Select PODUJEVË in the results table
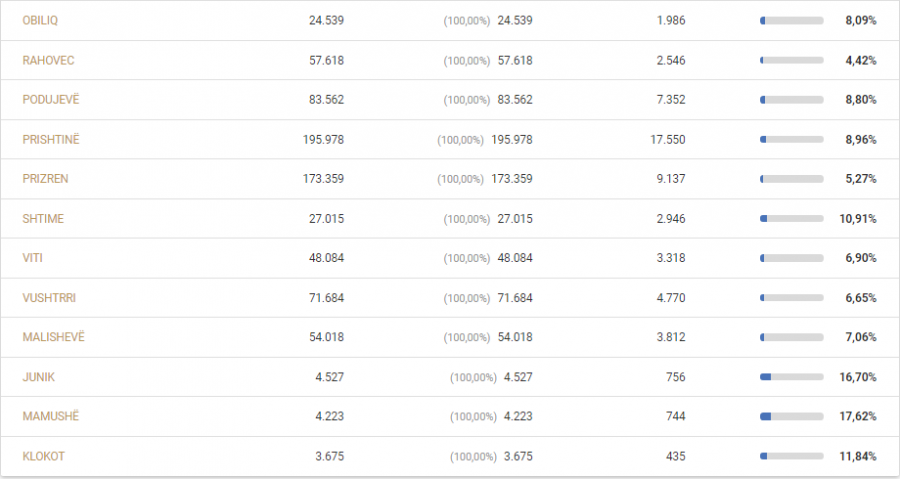 pos(51,99)
